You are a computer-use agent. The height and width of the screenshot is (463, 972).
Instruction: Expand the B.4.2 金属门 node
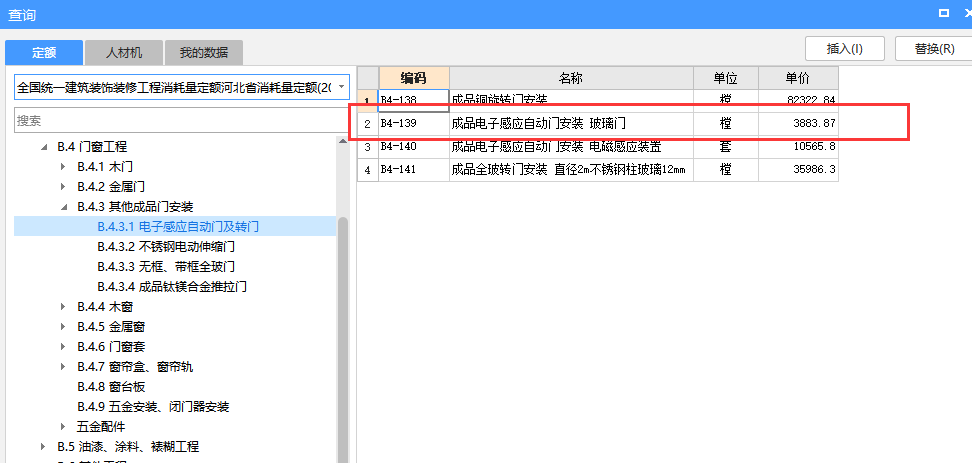64,187
